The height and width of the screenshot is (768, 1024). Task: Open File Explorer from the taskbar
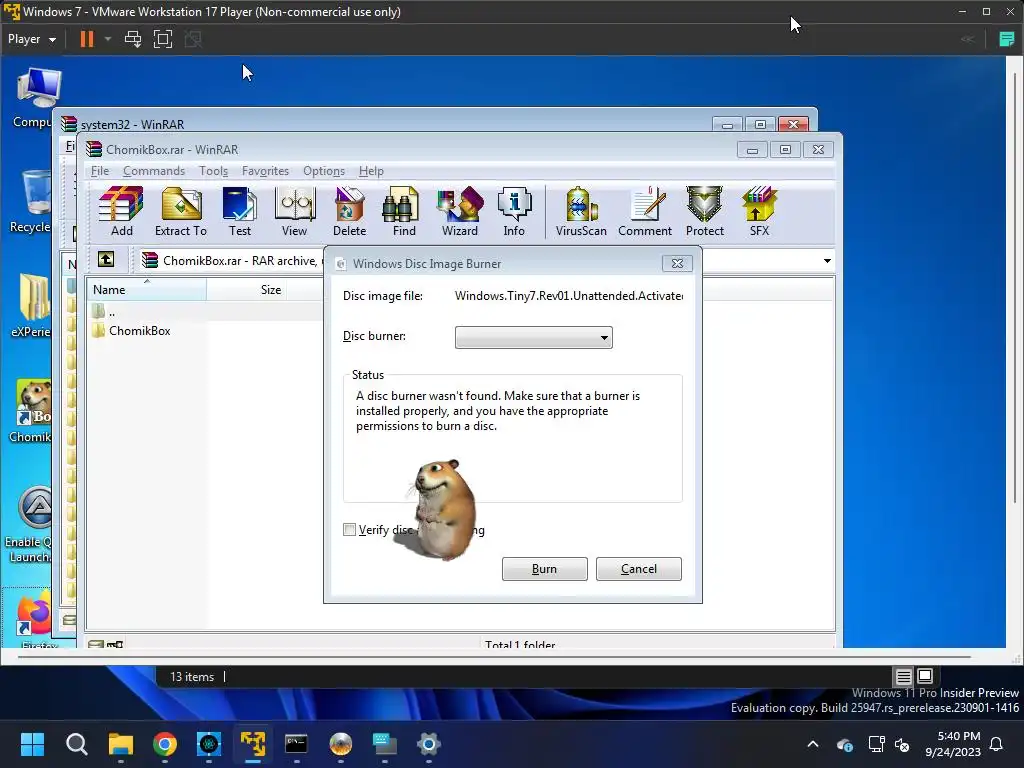coord(121,744)
